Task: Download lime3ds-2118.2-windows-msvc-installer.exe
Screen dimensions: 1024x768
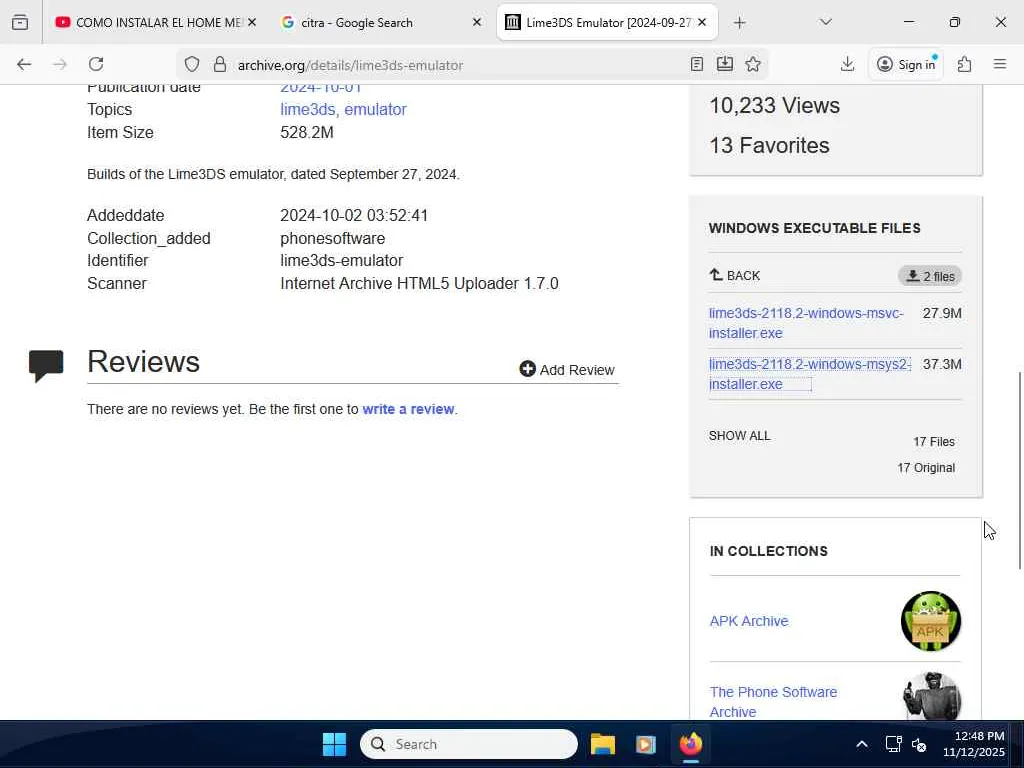Action: (807, 323)
